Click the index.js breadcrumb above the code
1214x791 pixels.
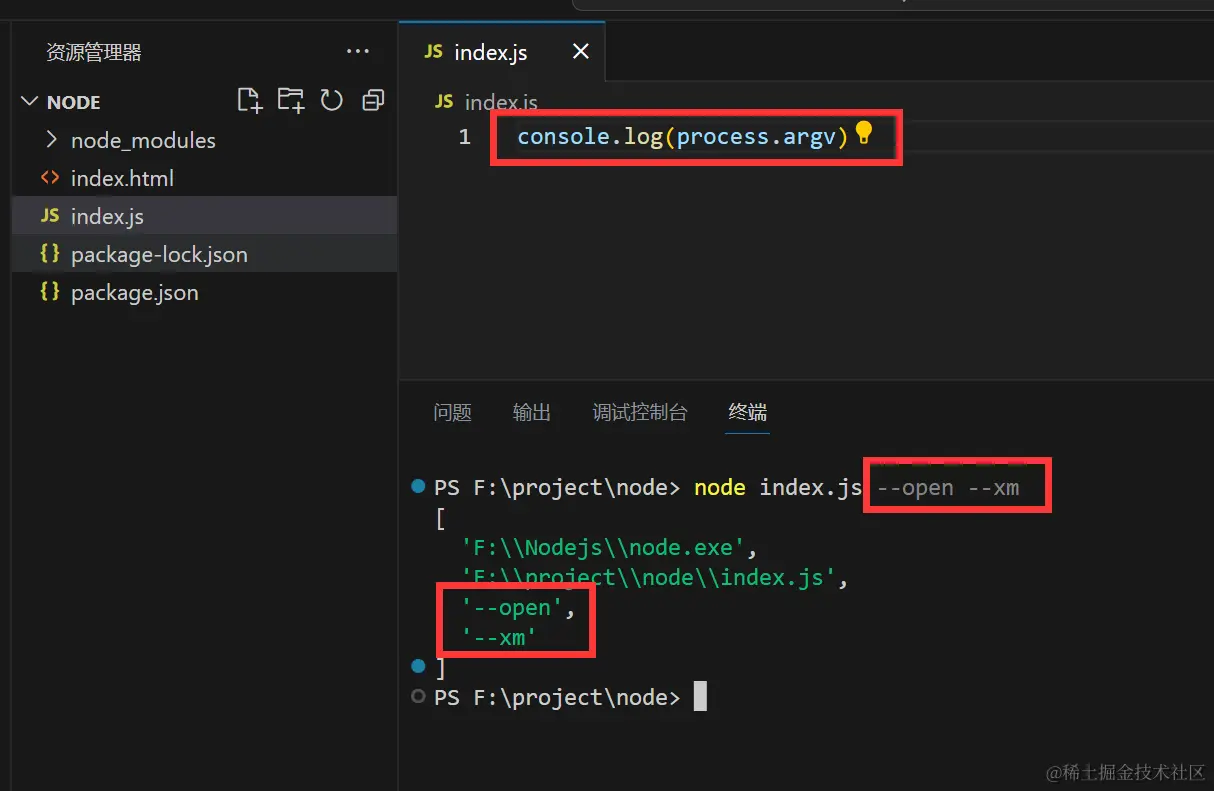click(501, 102)
